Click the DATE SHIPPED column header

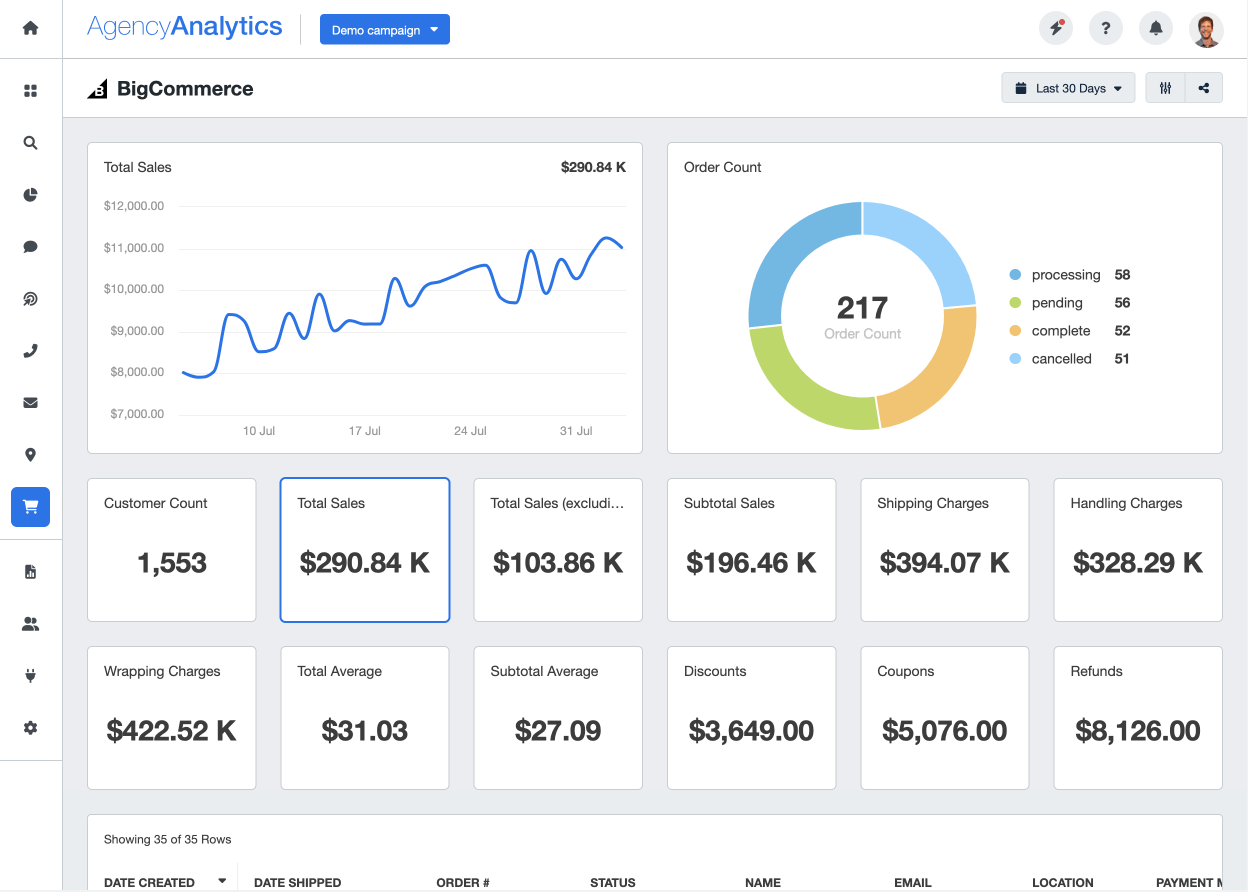297,883
